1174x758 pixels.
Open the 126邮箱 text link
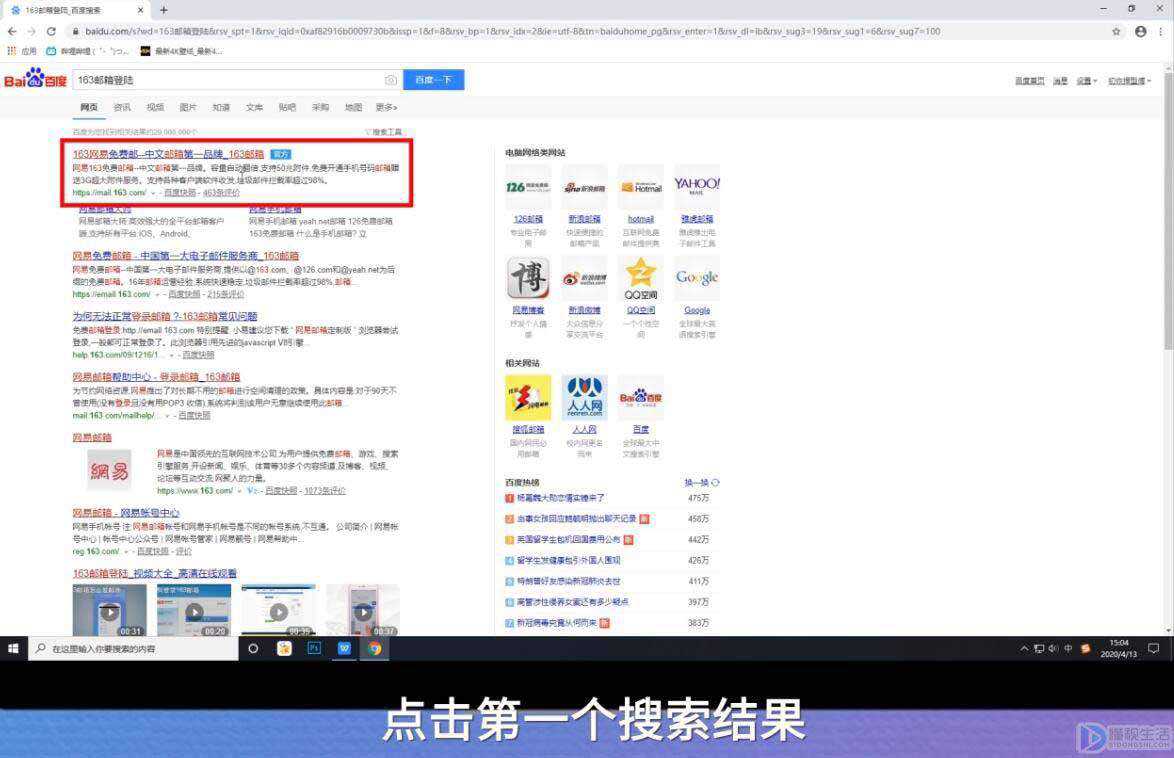pyautogui.click(x=528, y=219)
